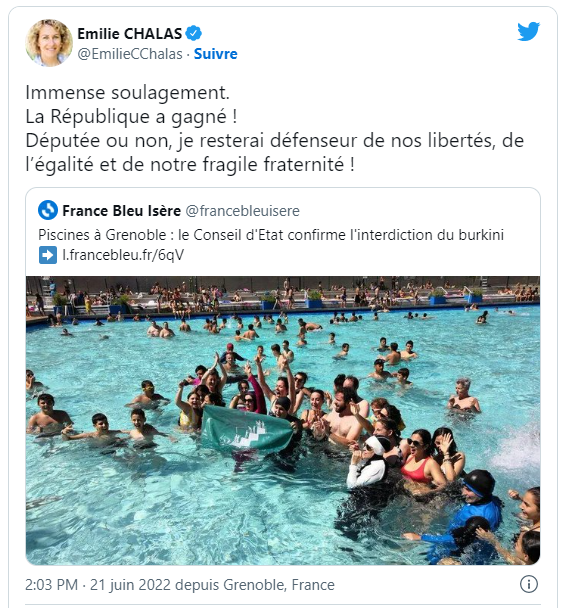Click the blue arrow emoji before the link
This screenshot has height=608, width=561.
click(x=48, y=255)
